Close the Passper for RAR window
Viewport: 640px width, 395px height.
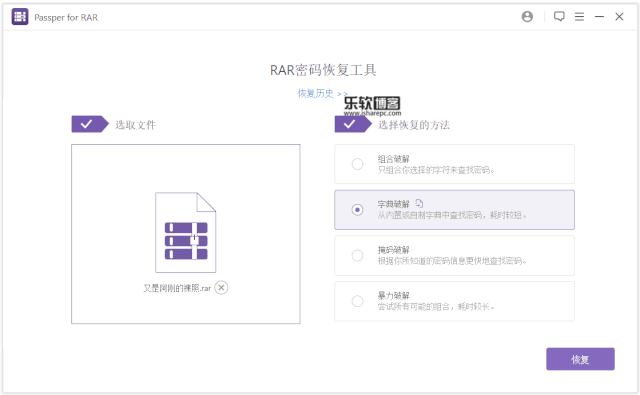click(x=619, y=17)
